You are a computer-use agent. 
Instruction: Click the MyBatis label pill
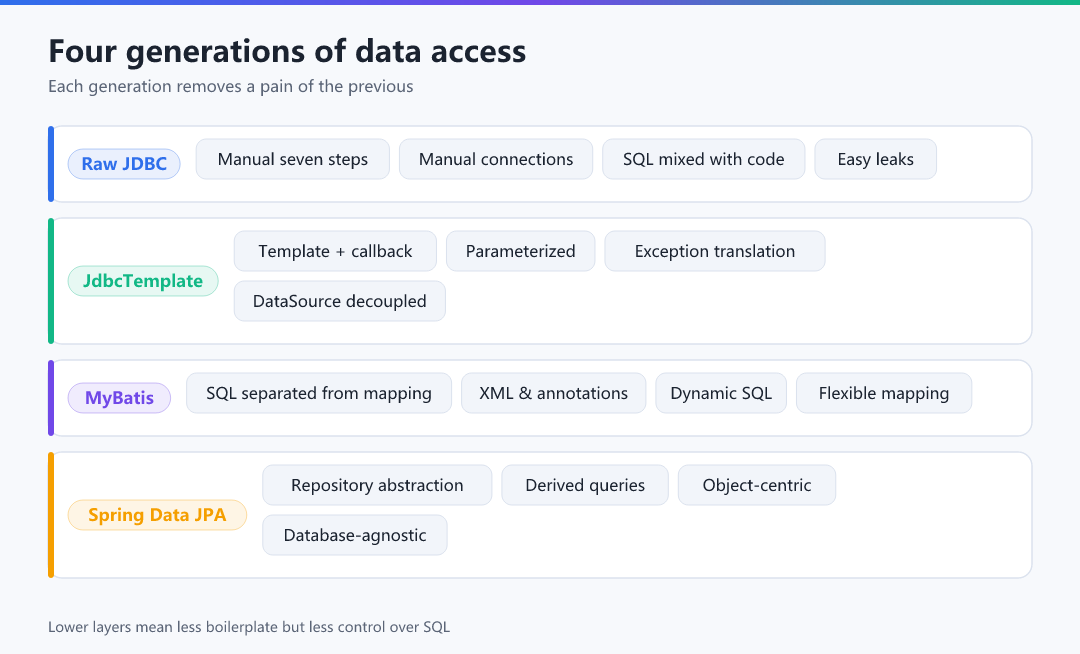tap(119, 398)
